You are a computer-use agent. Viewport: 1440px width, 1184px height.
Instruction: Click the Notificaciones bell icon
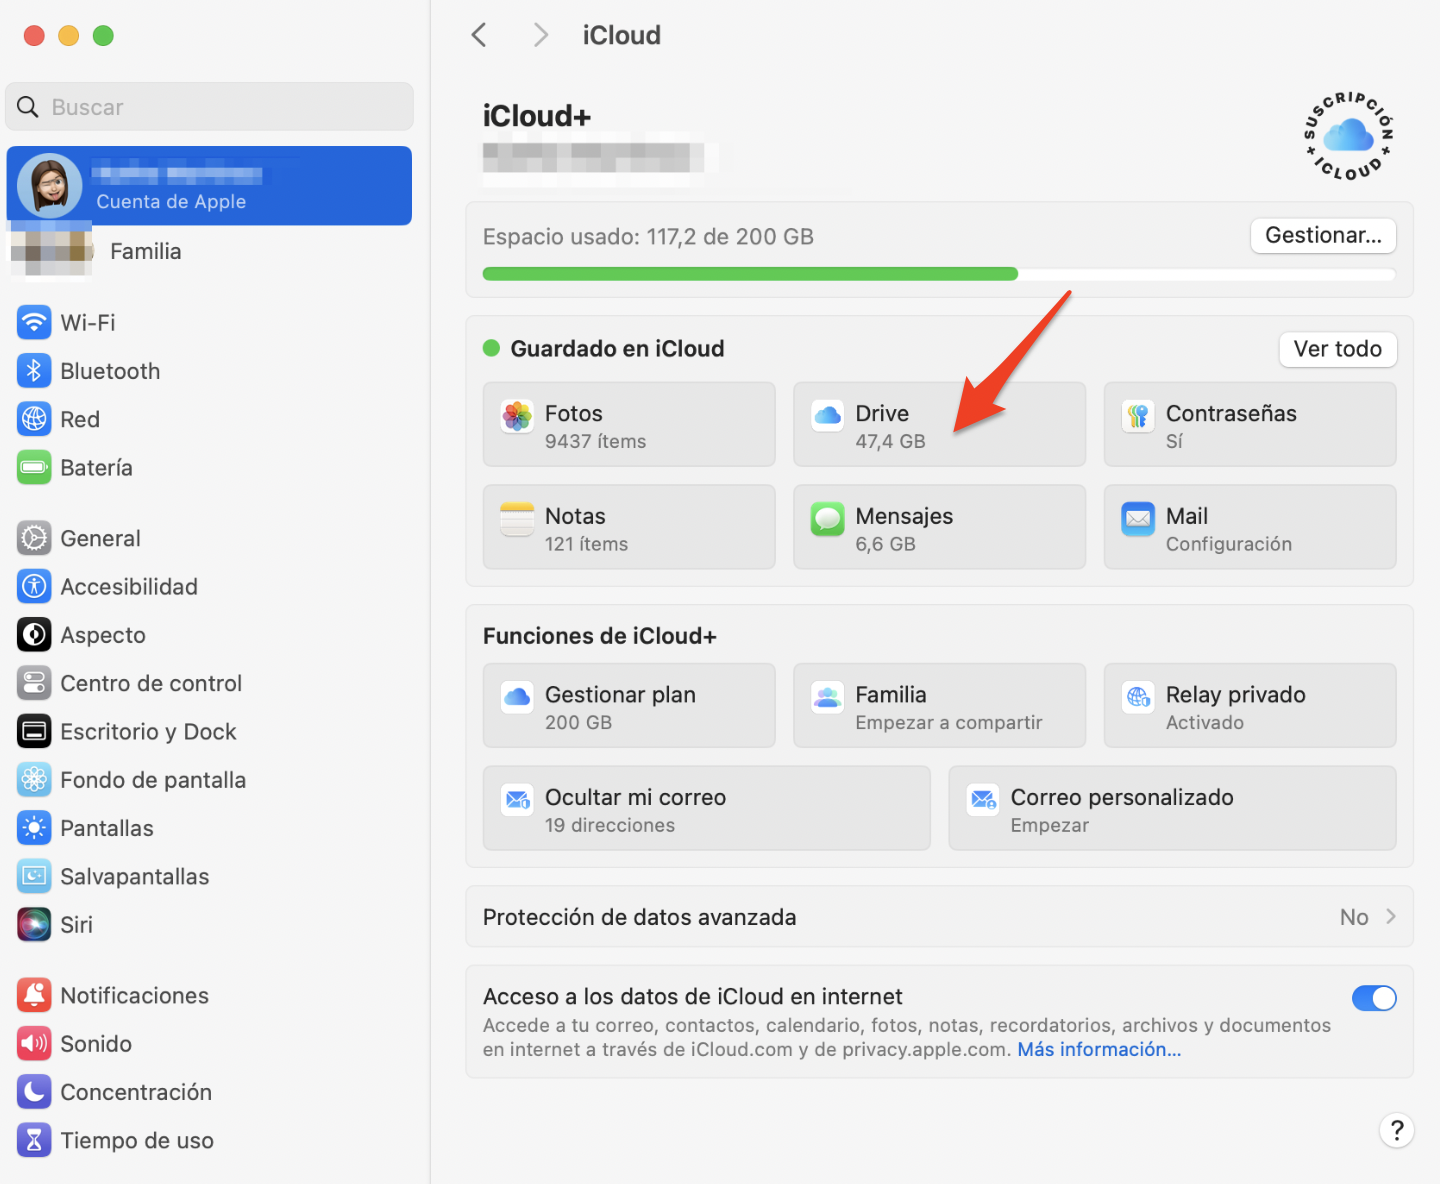pyautogui.click(x=34, y=995)
